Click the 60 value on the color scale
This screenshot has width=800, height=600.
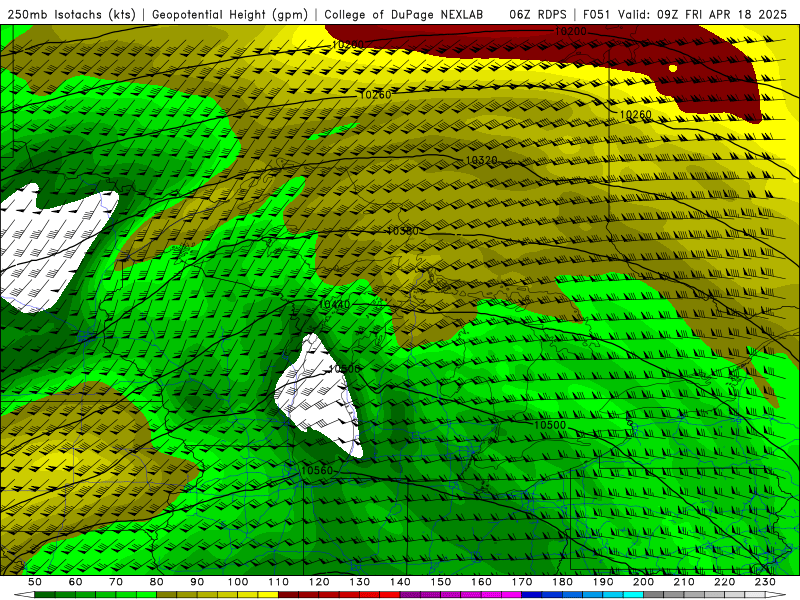coord(76,582)
